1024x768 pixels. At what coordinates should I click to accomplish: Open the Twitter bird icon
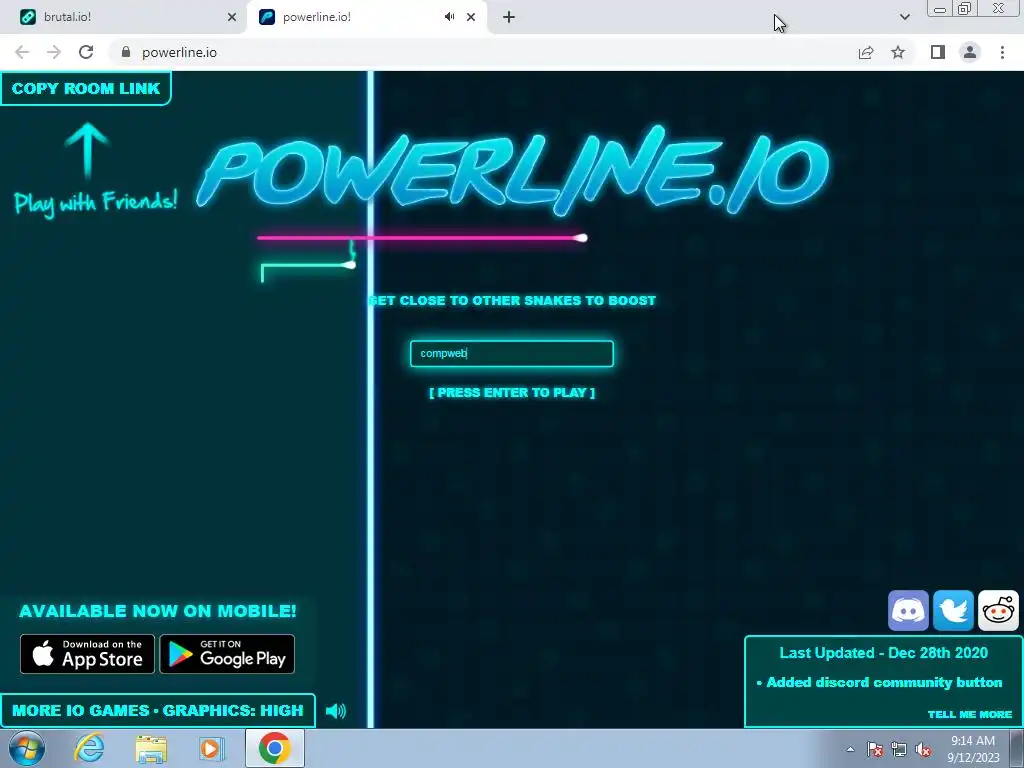point(953,611)
